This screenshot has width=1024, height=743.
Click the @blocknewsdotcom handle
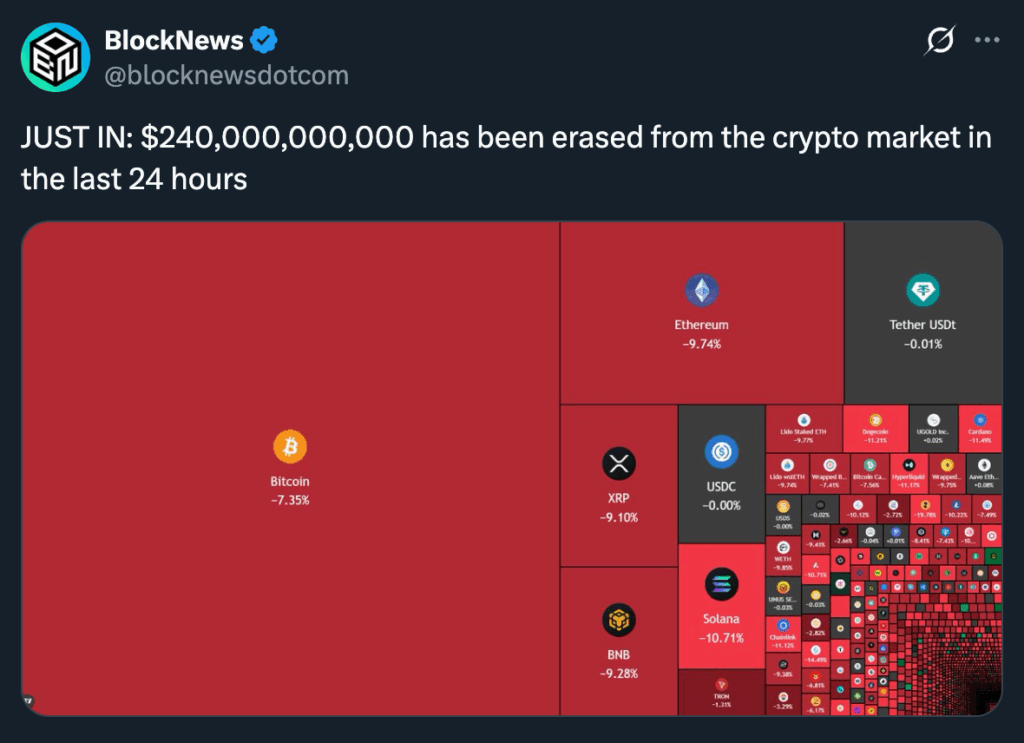tap(227, 75)
